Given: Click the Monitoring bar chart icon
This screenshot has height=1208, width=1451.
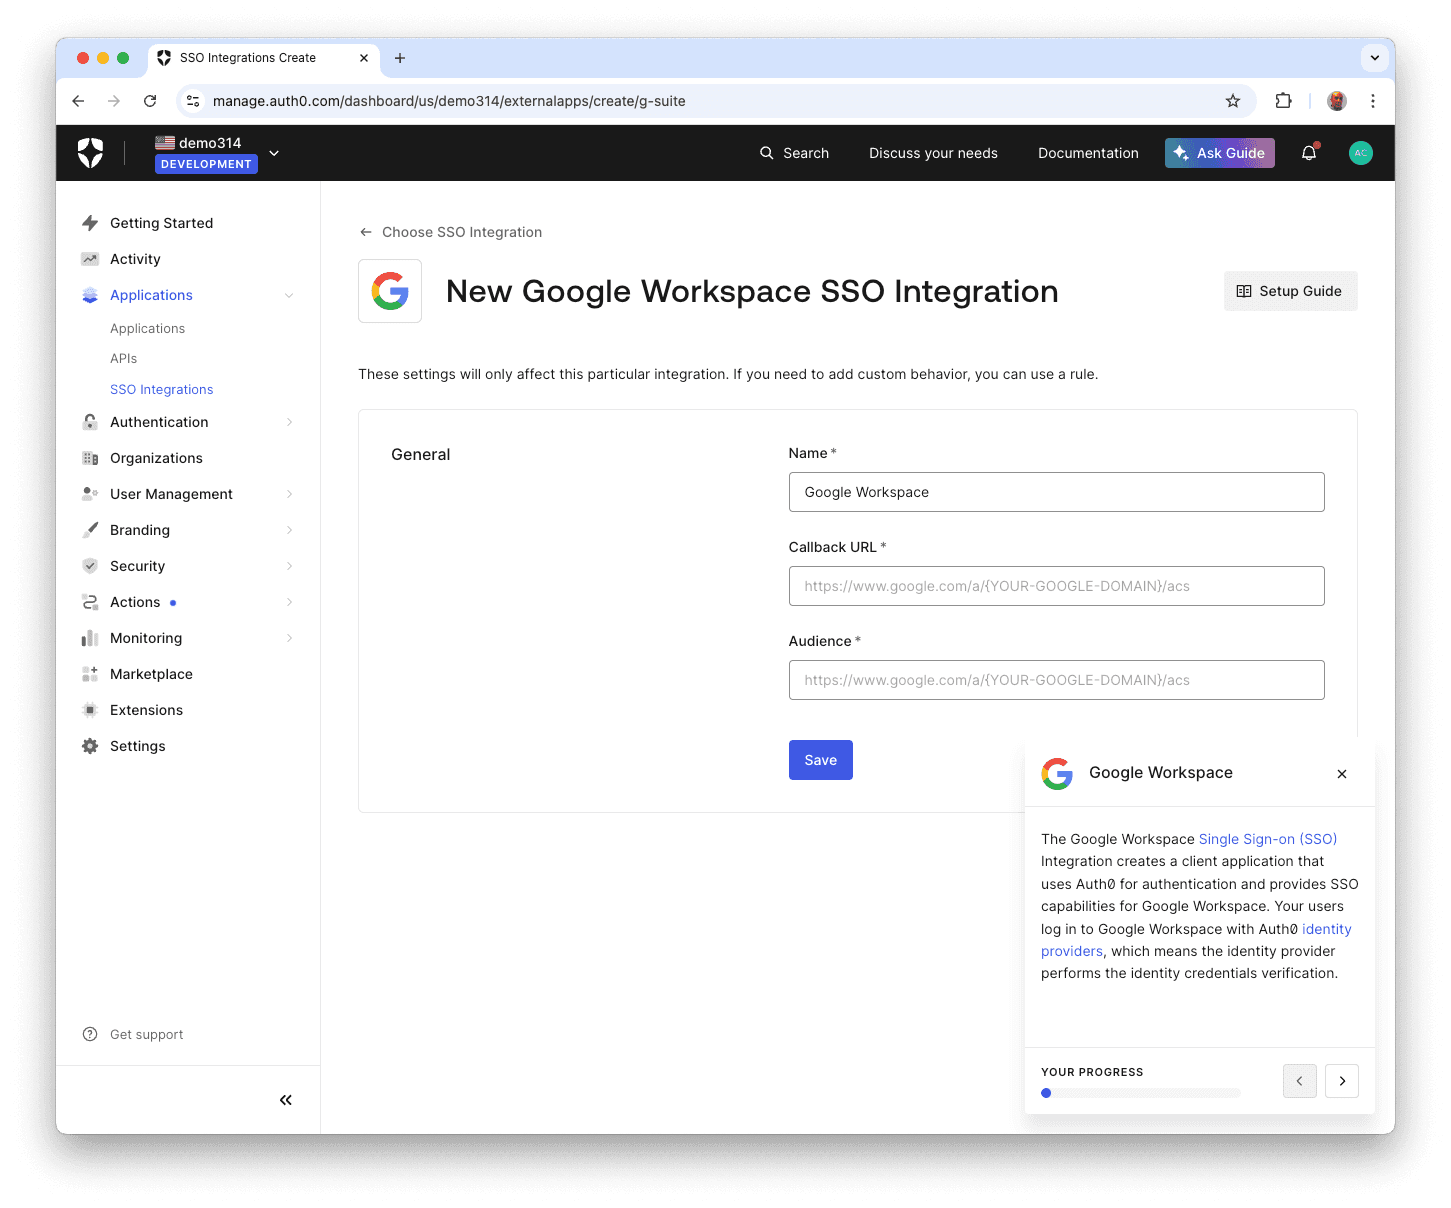Looking at the screenshot, I should click(x=90, y=638).
